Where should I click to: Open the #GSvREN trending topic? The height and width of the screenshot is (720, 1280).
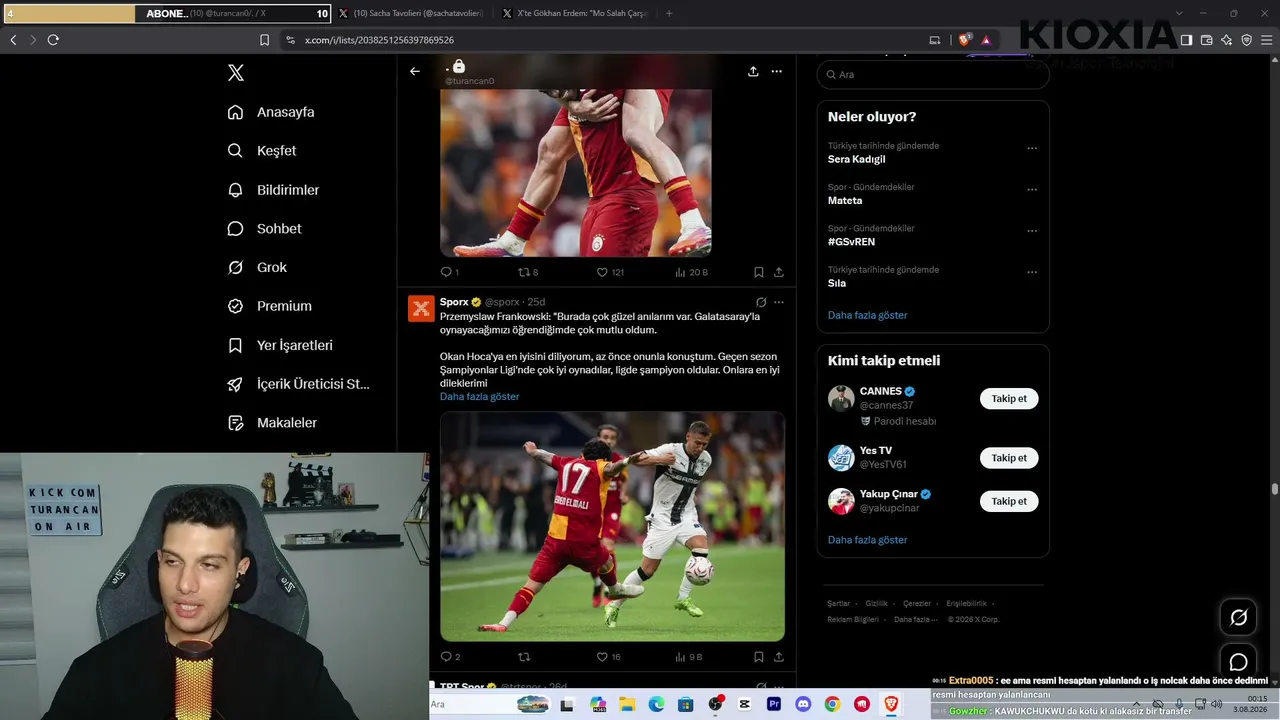[851, 242]
